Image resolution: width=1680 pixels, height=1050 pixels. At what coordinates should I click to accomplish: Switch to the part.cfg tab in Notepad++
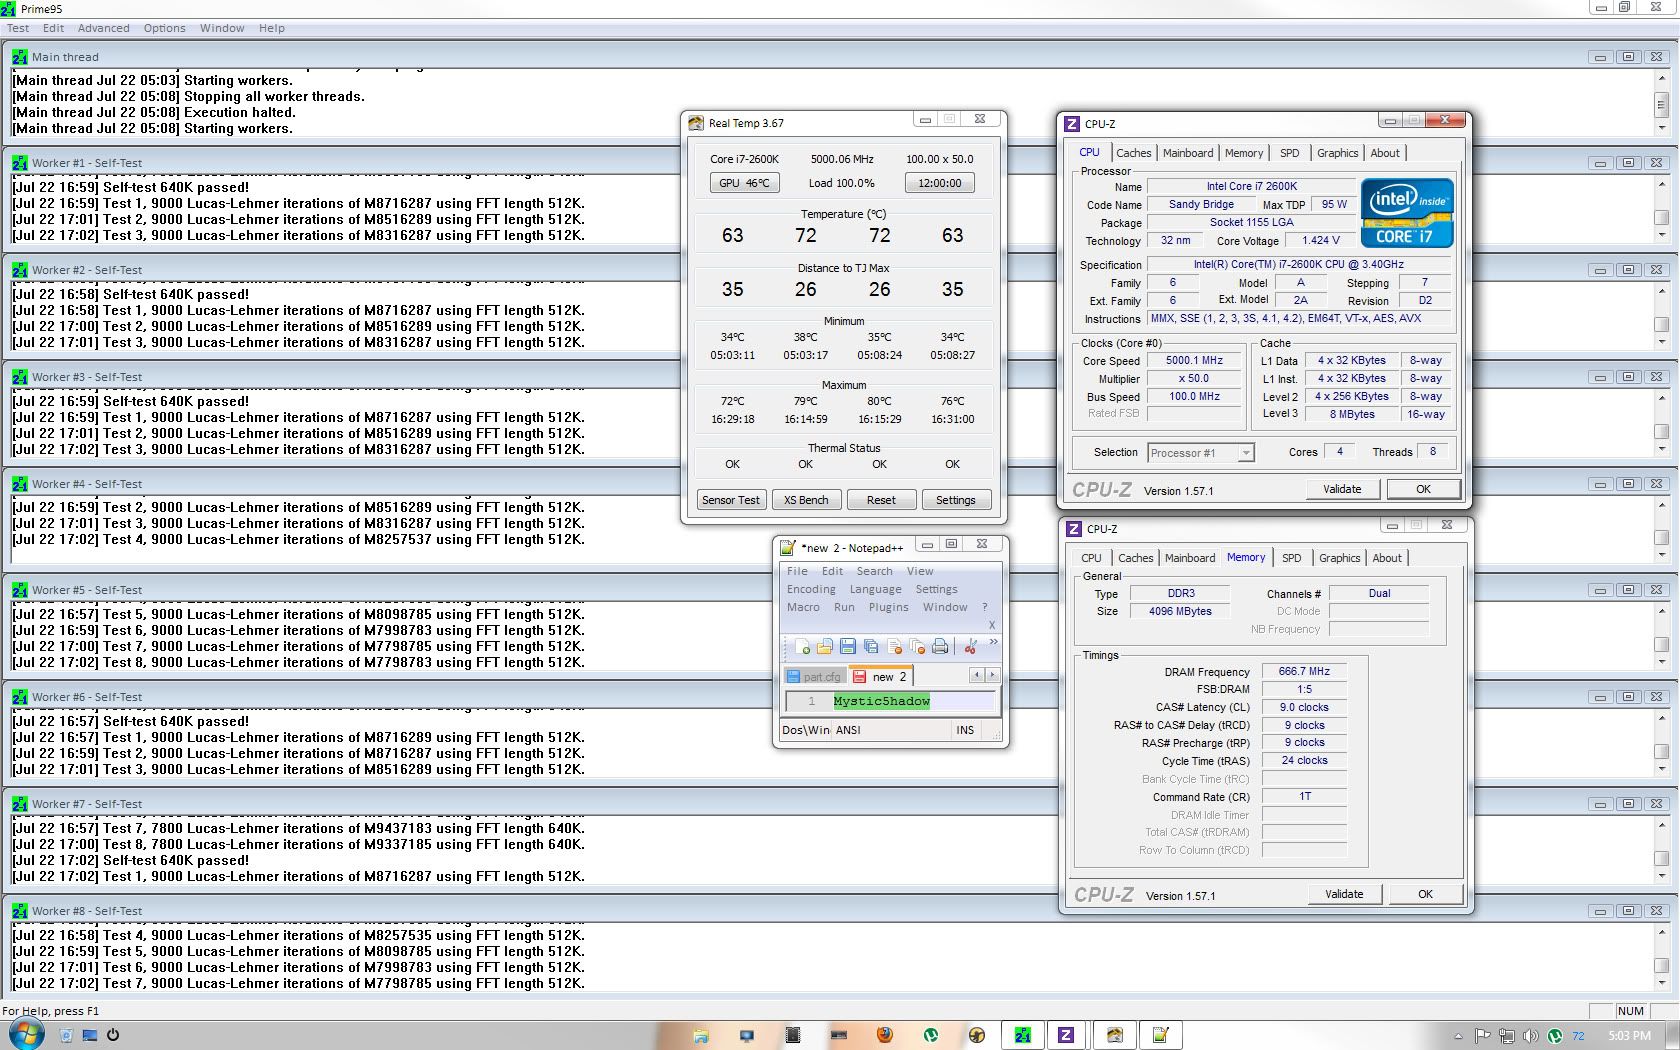tap(815, 677)
